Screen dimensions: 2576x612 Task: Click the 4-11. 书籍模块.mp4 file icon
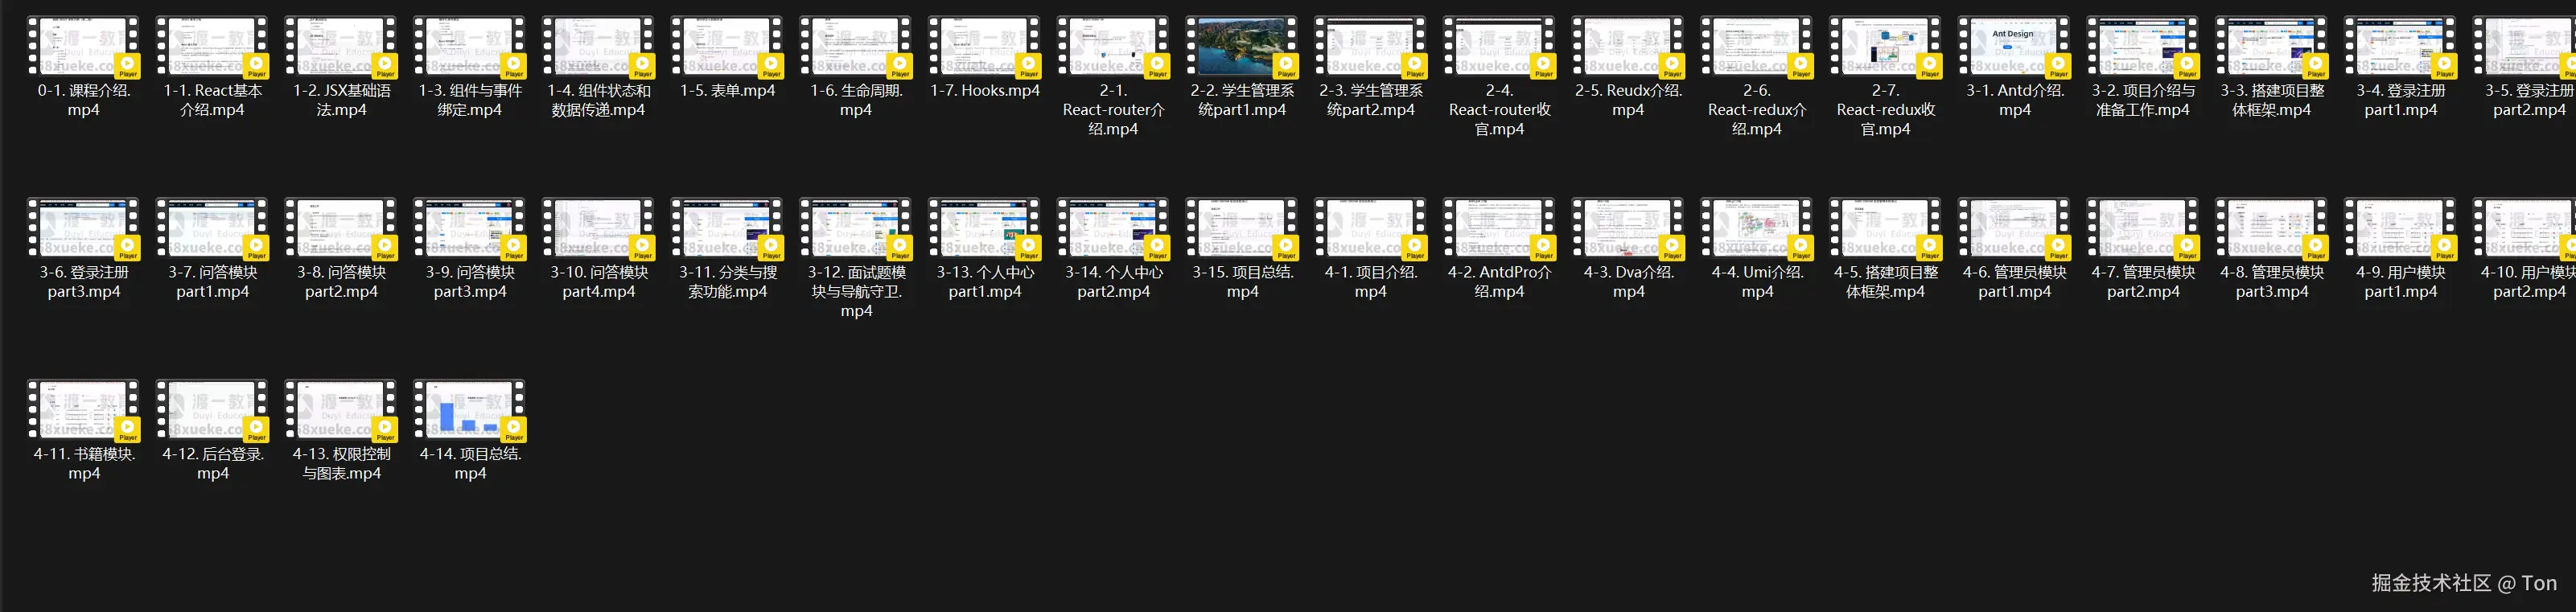pos(83,411)
